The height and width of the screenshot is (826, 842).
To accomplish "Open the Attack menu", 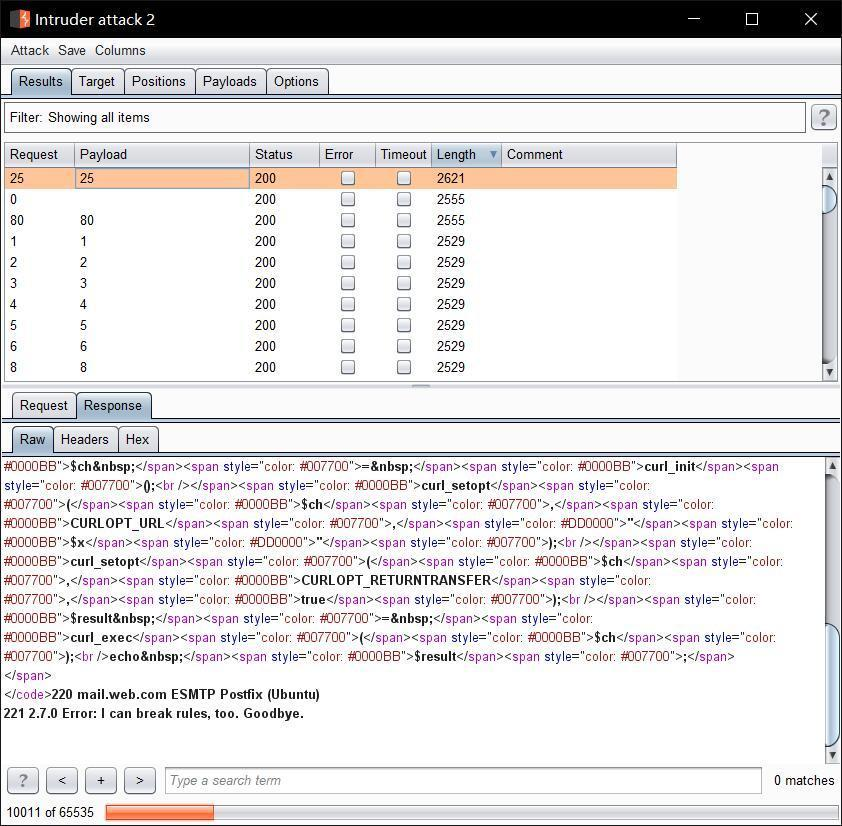I will click(29, 50).
